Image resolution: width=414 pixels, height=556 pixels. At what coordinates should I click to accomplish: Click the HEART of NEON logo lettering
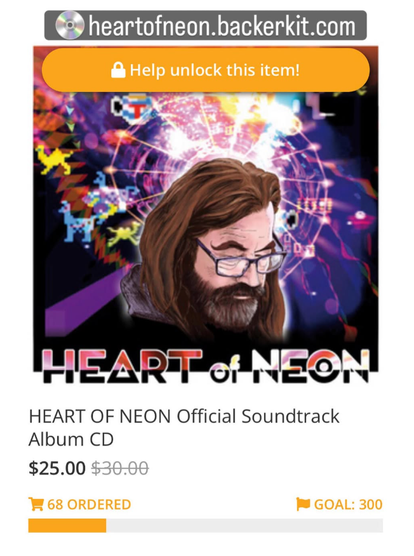[206, 366]
